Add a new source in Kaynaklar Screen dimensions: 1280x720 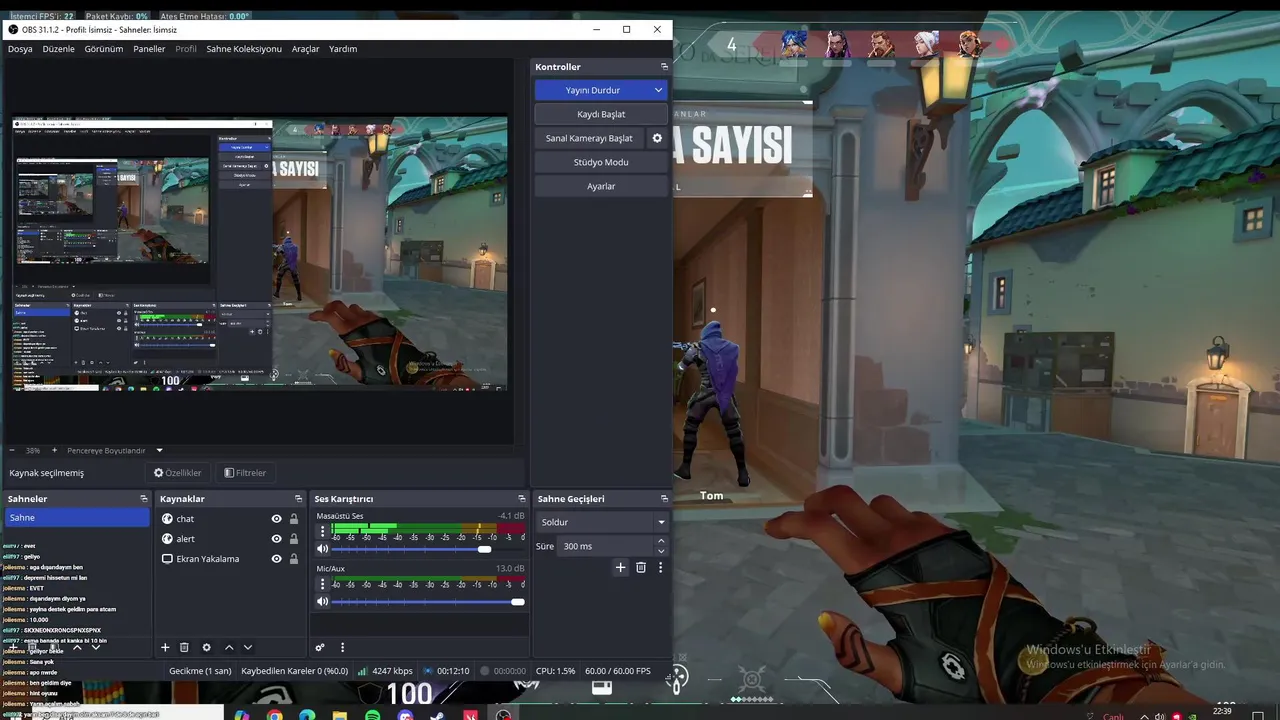tap(165, 648)
